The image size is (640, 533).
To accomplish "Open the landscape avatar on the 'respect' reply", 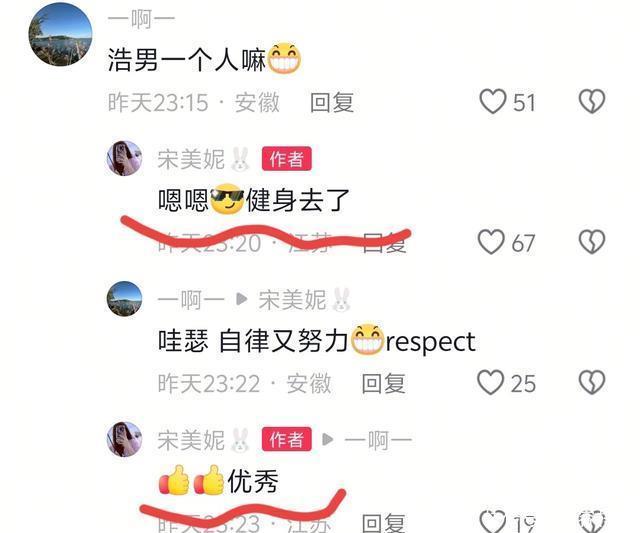I will tap(124, 299).
